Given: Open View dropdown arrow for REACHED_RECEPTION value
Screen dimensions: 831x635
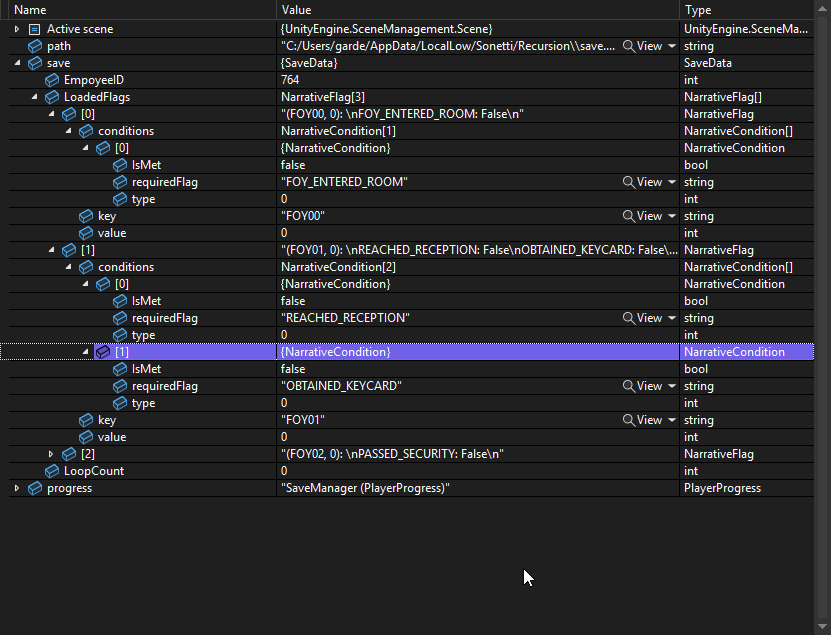Looking at the screenshot, I should 672,318.
